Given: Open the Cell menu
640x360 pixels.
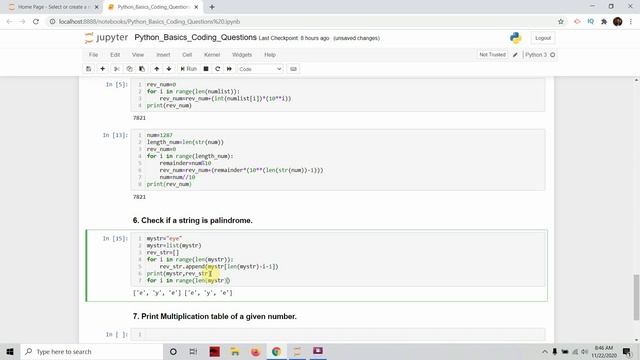Looking at the screenshot, I should (187, 55).
